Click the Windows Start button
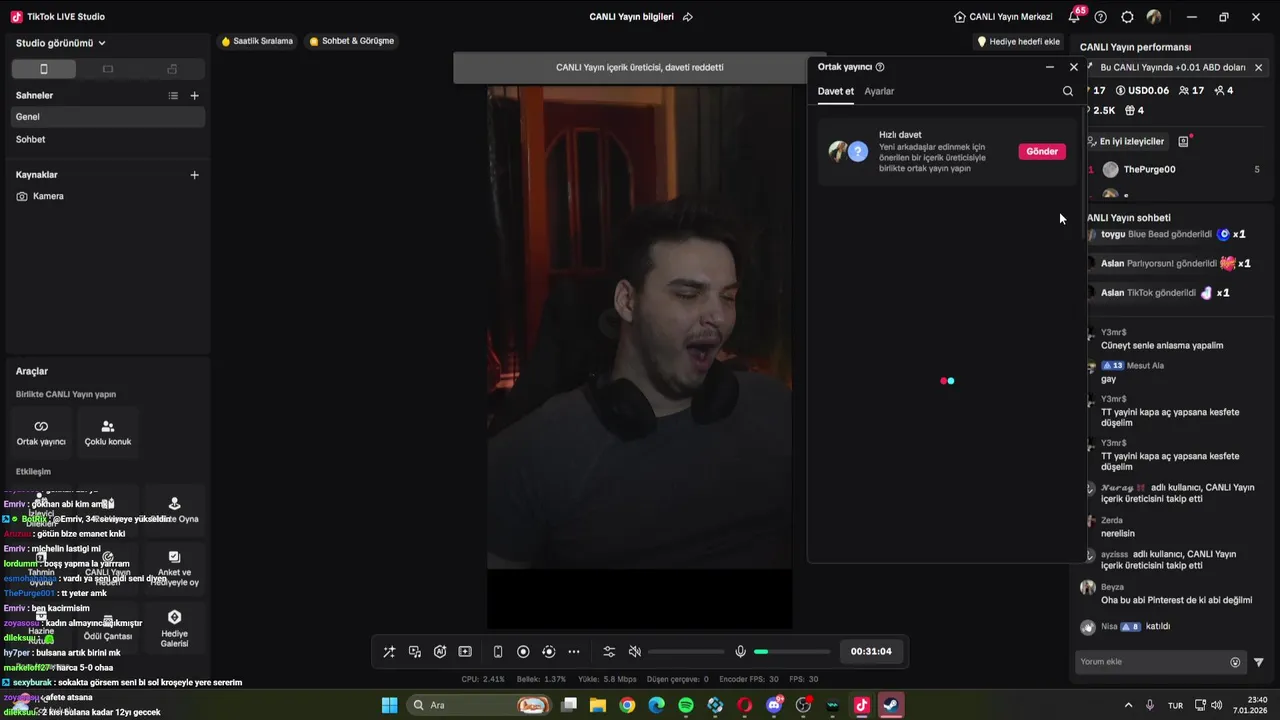This screenshot has height=720, width=1280. pyautogui.click(x=389, y=705)
